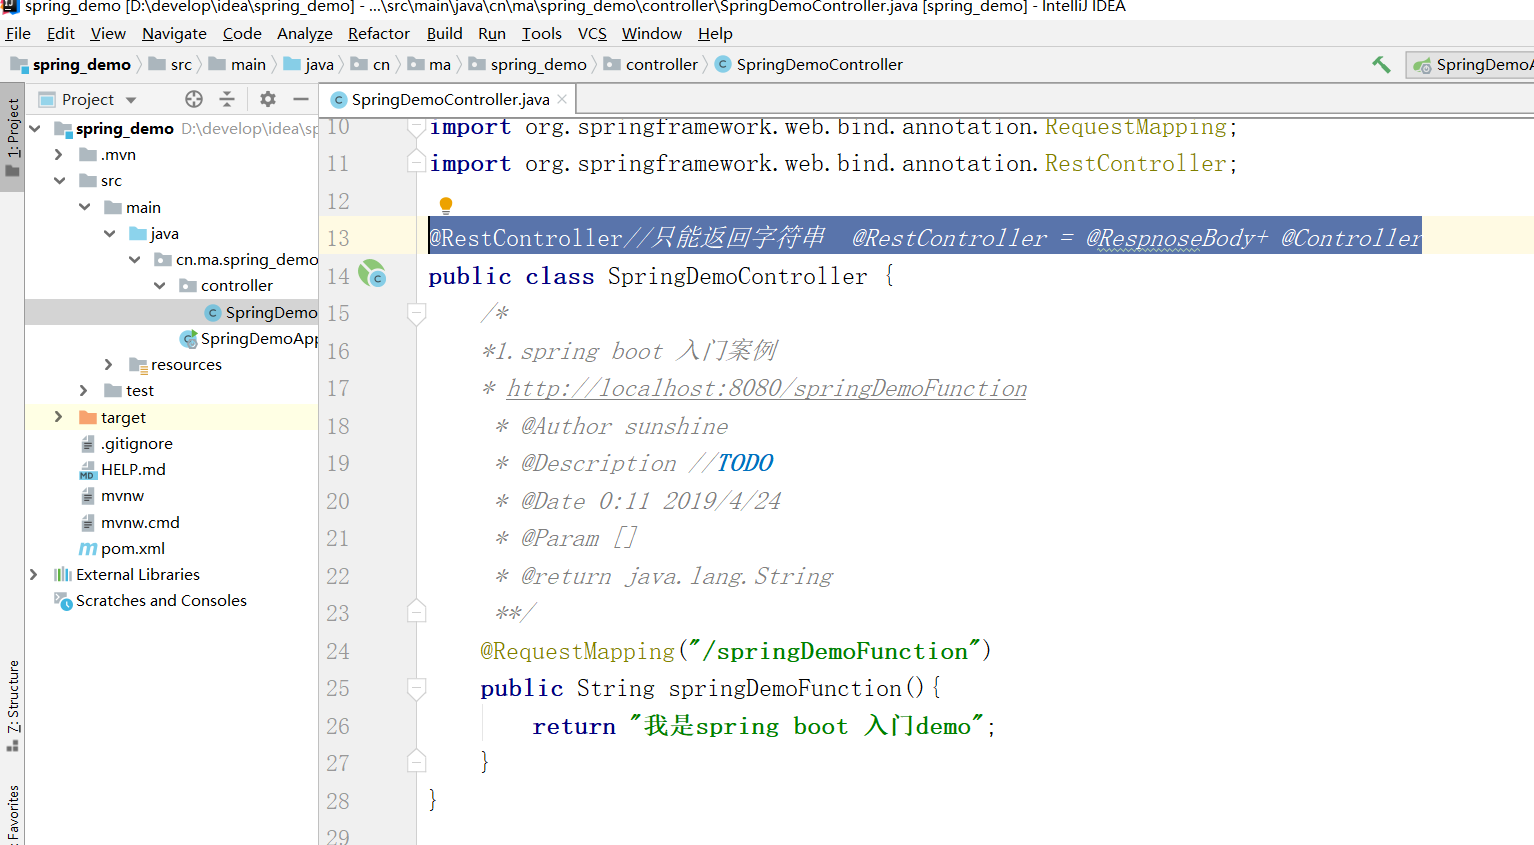This screenshot has height=845, width=1534.
Task: Click the SpringDemoController breadcrumb
Action: point(808,64)
